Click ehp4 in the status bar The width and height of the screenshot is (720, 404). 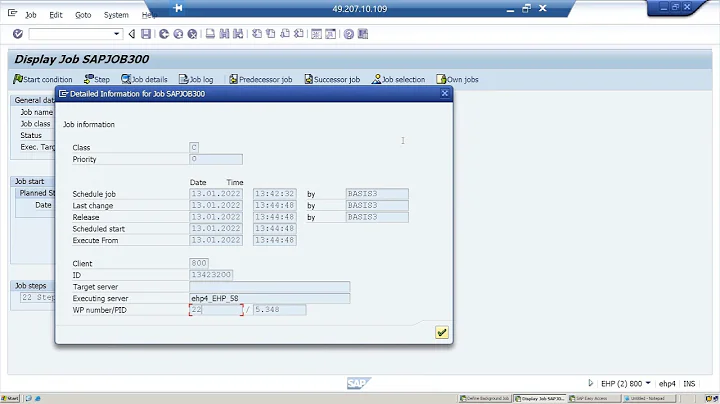[x=667, y=383]
